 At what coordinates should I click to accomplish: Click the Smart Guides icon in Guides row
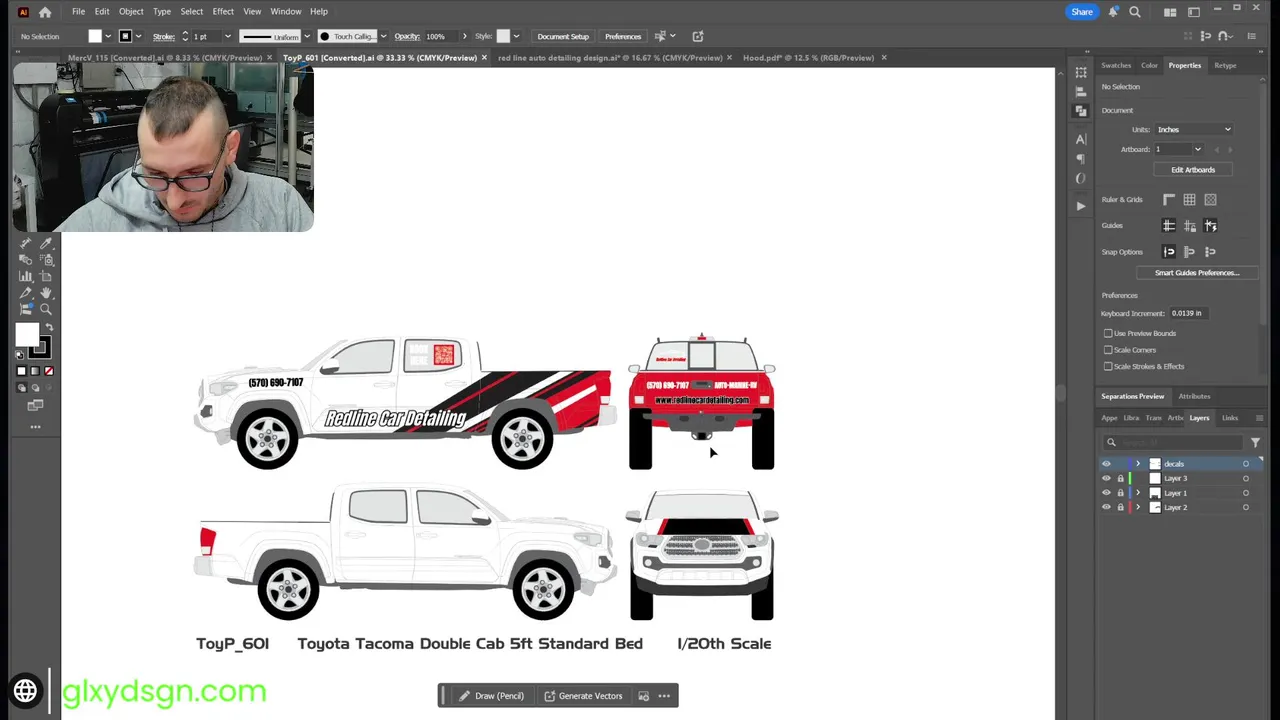point(1210,226)
